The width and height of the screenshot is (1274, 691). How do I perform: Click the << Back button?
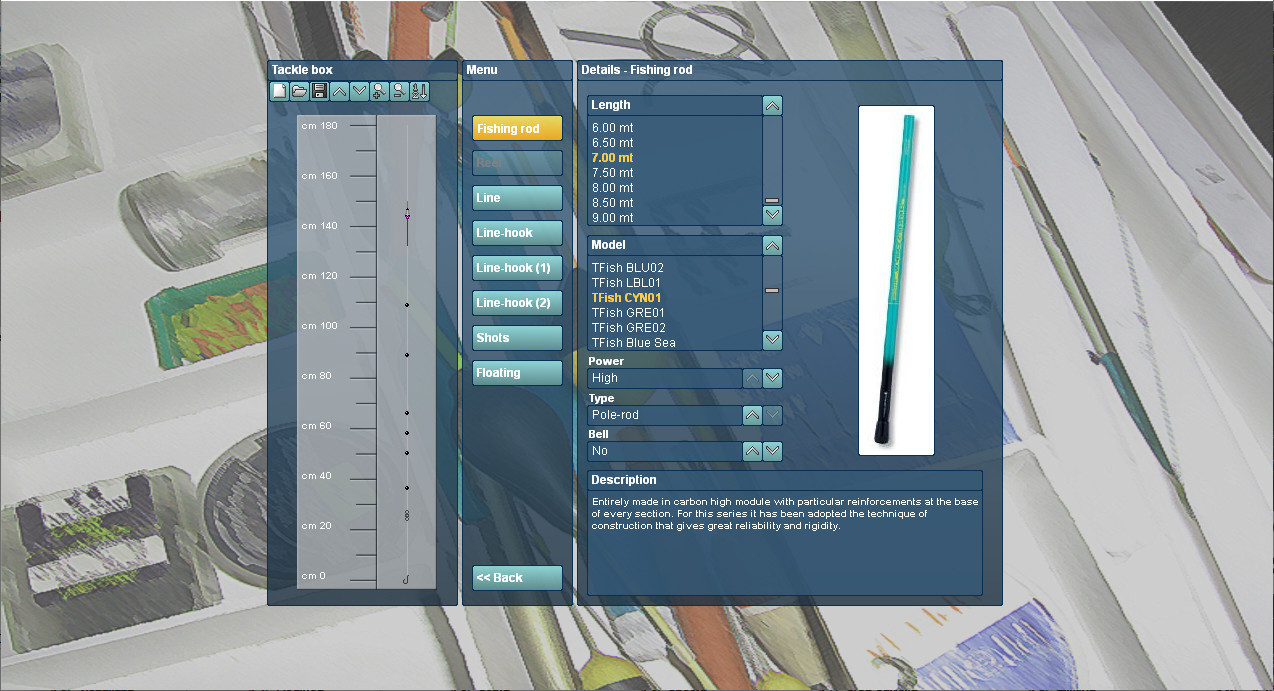pyautogui.click(x=517, y=578)
